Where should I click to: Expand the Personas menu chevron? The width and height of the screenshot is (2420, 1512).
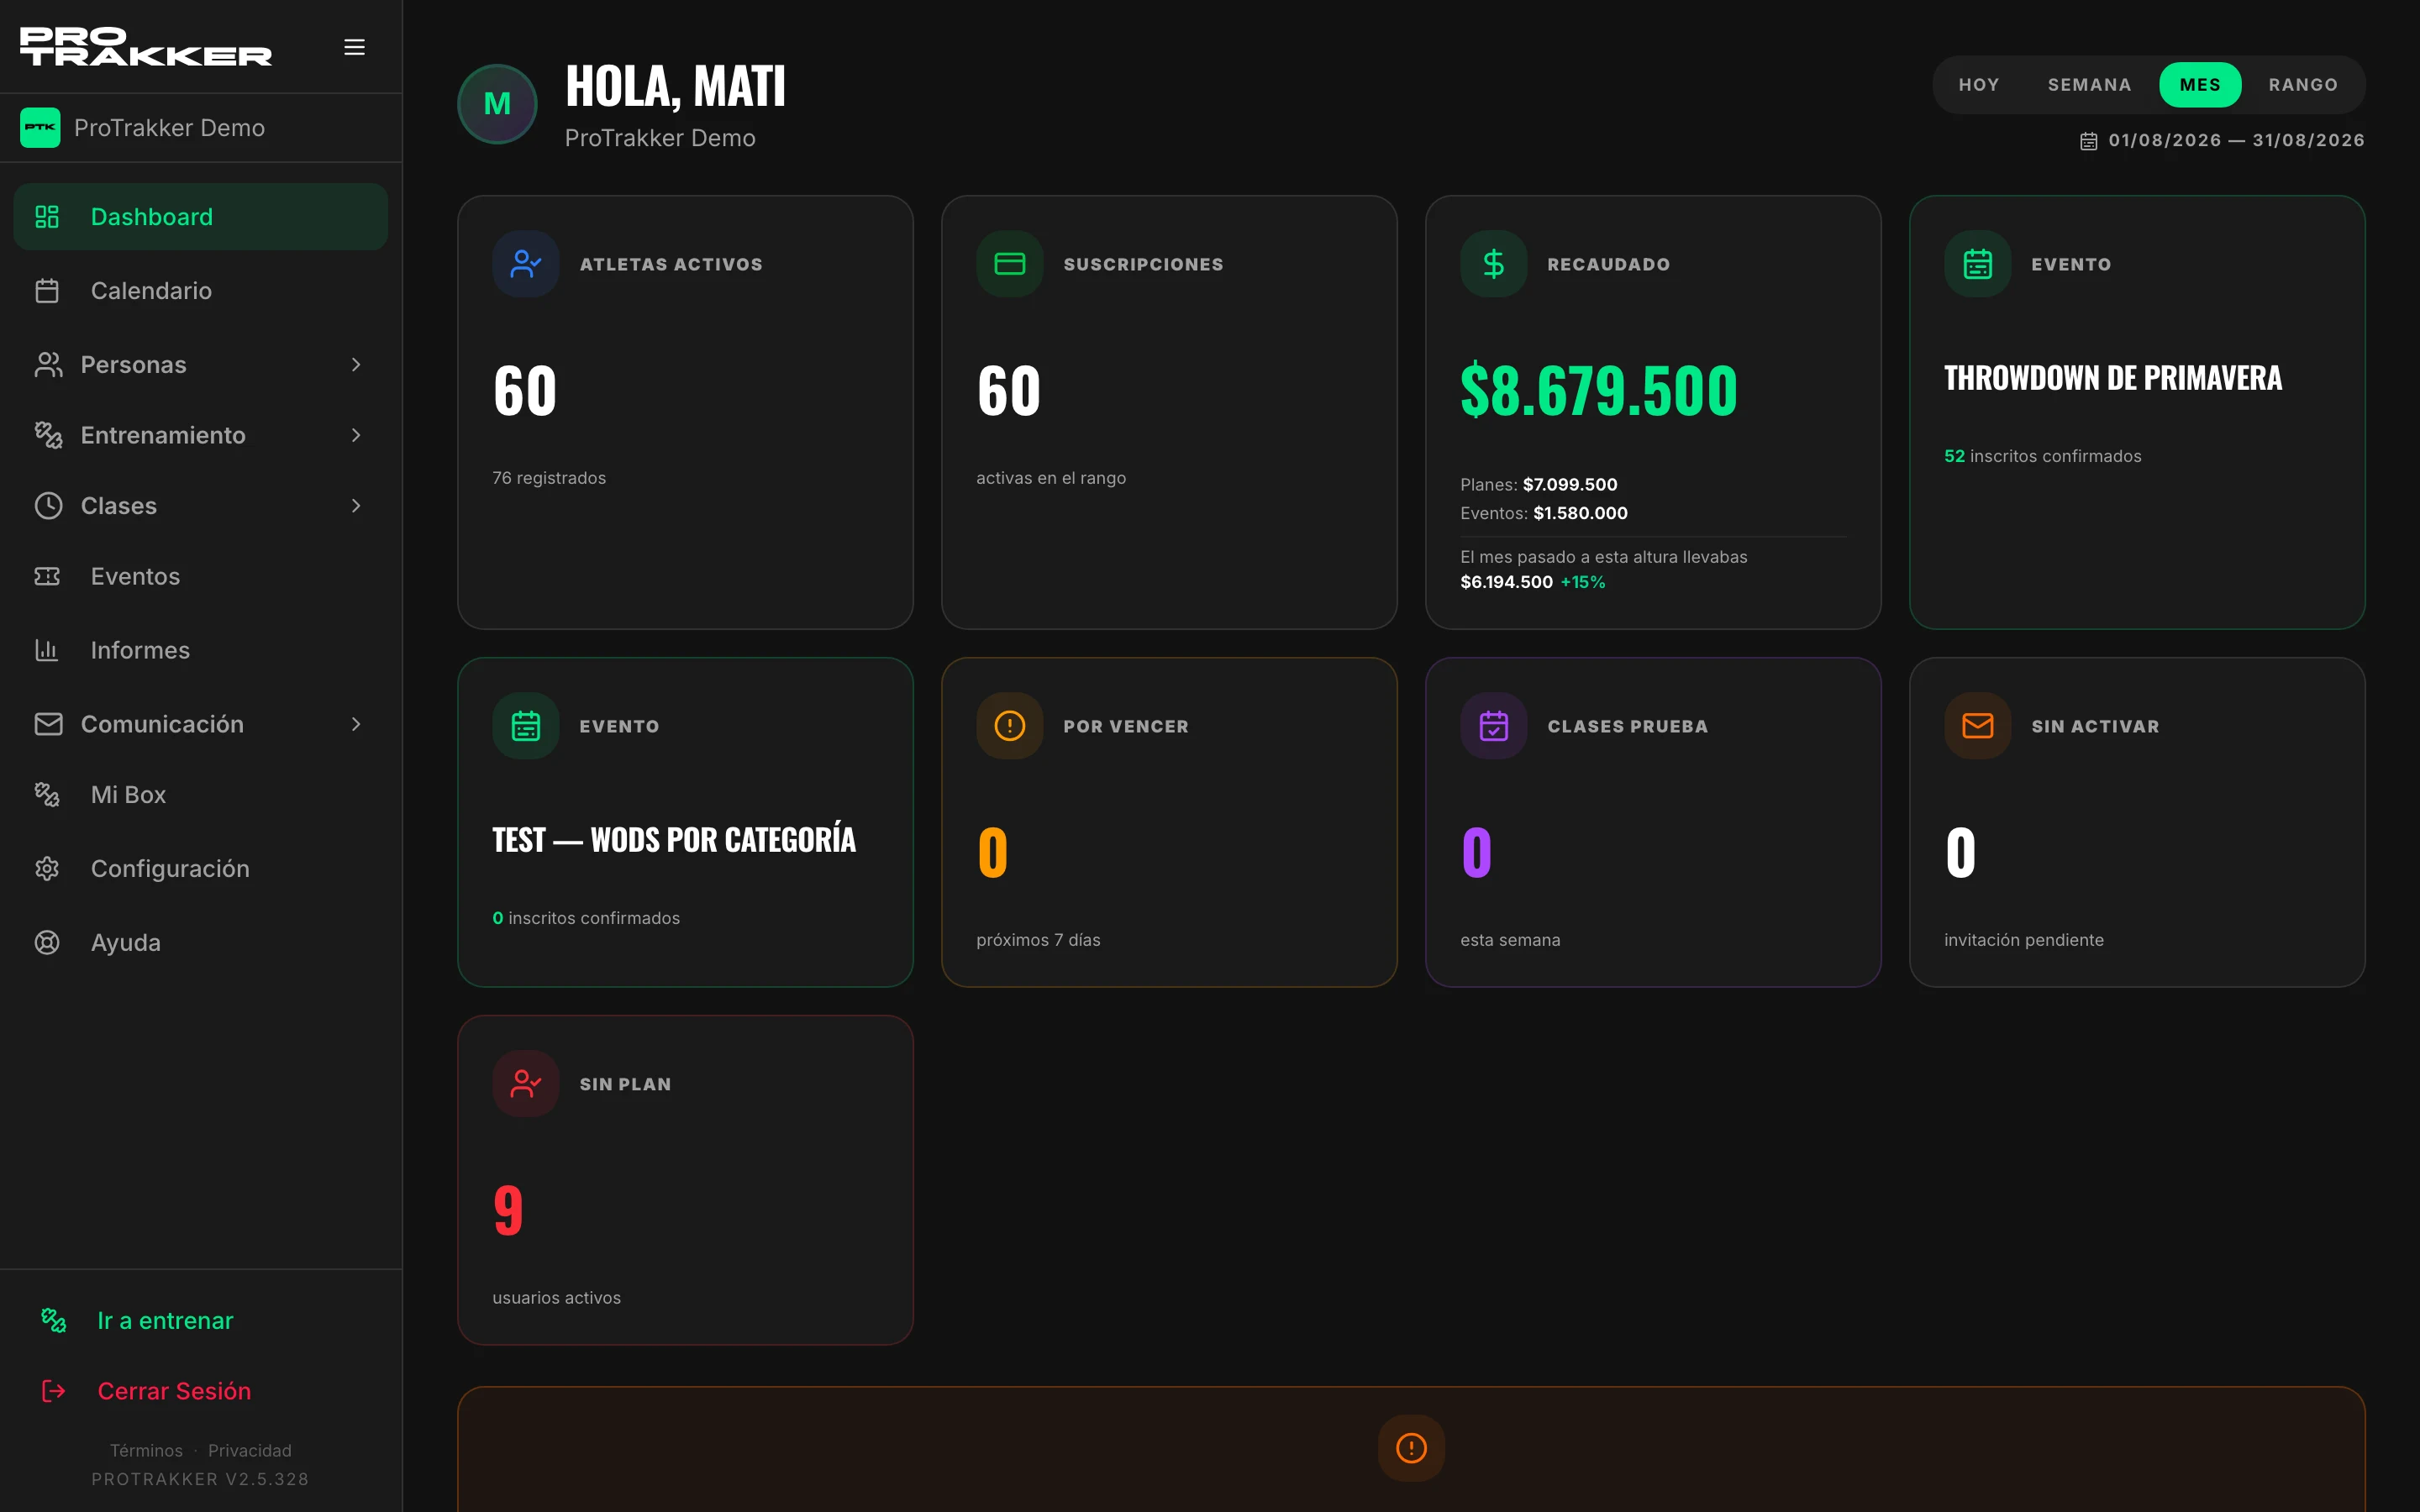(x=356, y=365)
